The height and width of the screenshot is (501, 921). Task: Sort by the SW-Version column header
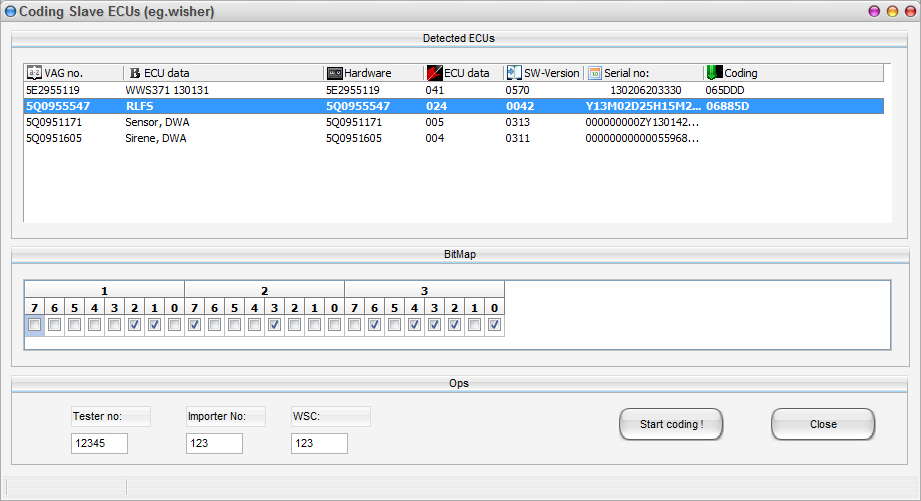coord(543,73)
